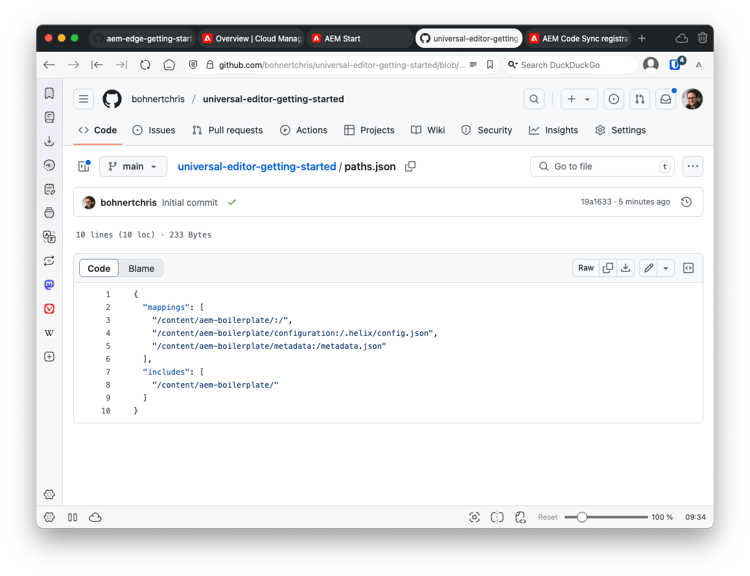Viewport: 750px width, 576px height.
Task: Switch to AEM Code Sync browser tab
Action: pos(579,38)
